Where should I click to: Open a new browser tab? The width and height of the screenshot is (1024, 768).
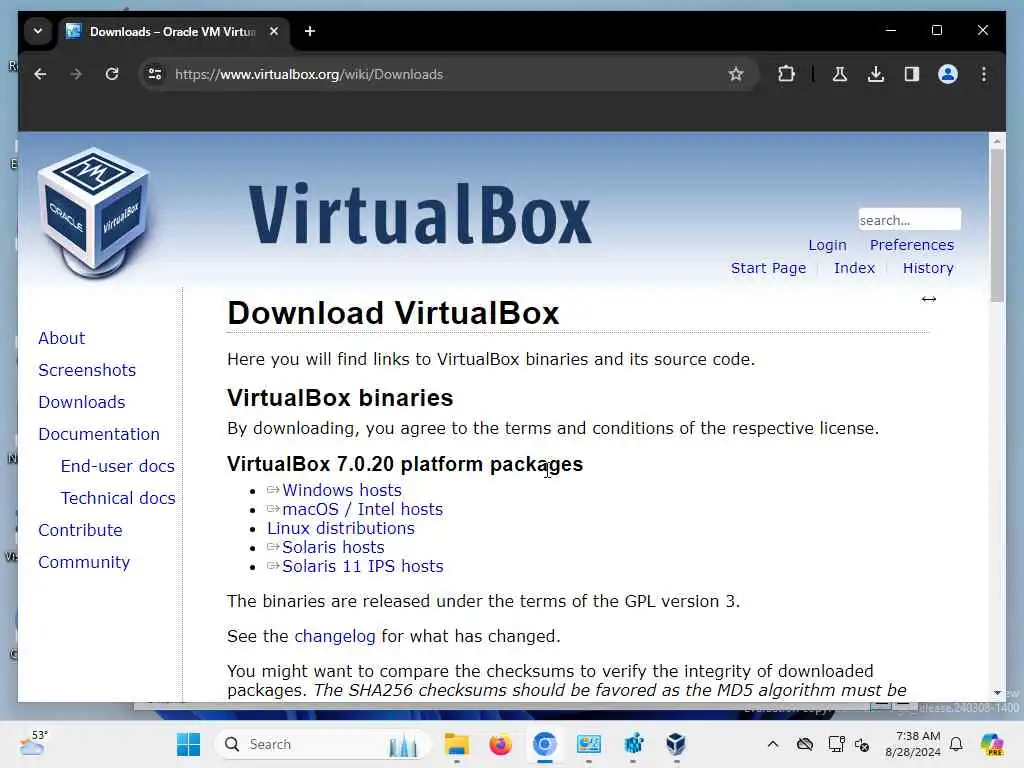(x=310, y=31)
